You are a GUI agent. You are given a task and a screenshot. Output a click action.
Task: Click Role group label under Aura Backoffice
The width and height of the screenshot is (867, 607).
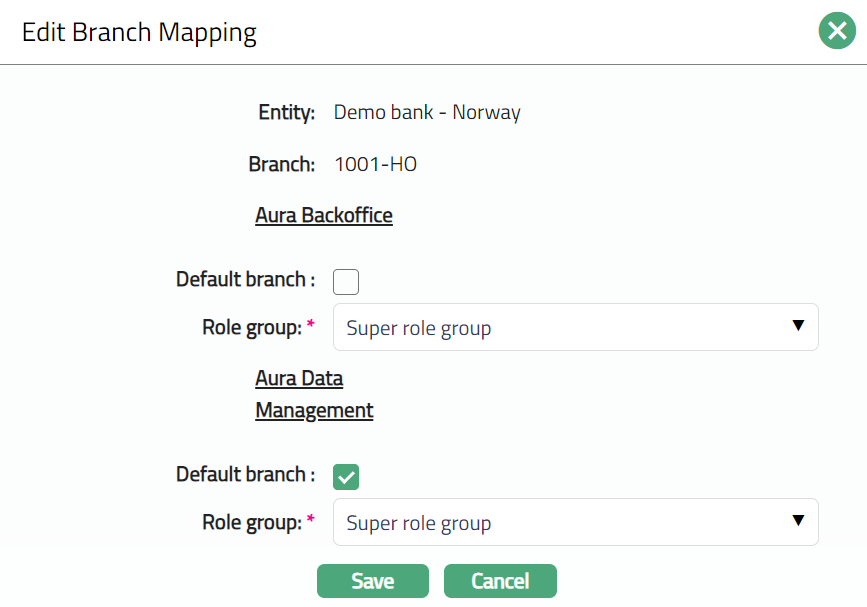click(x=252, y=327)
